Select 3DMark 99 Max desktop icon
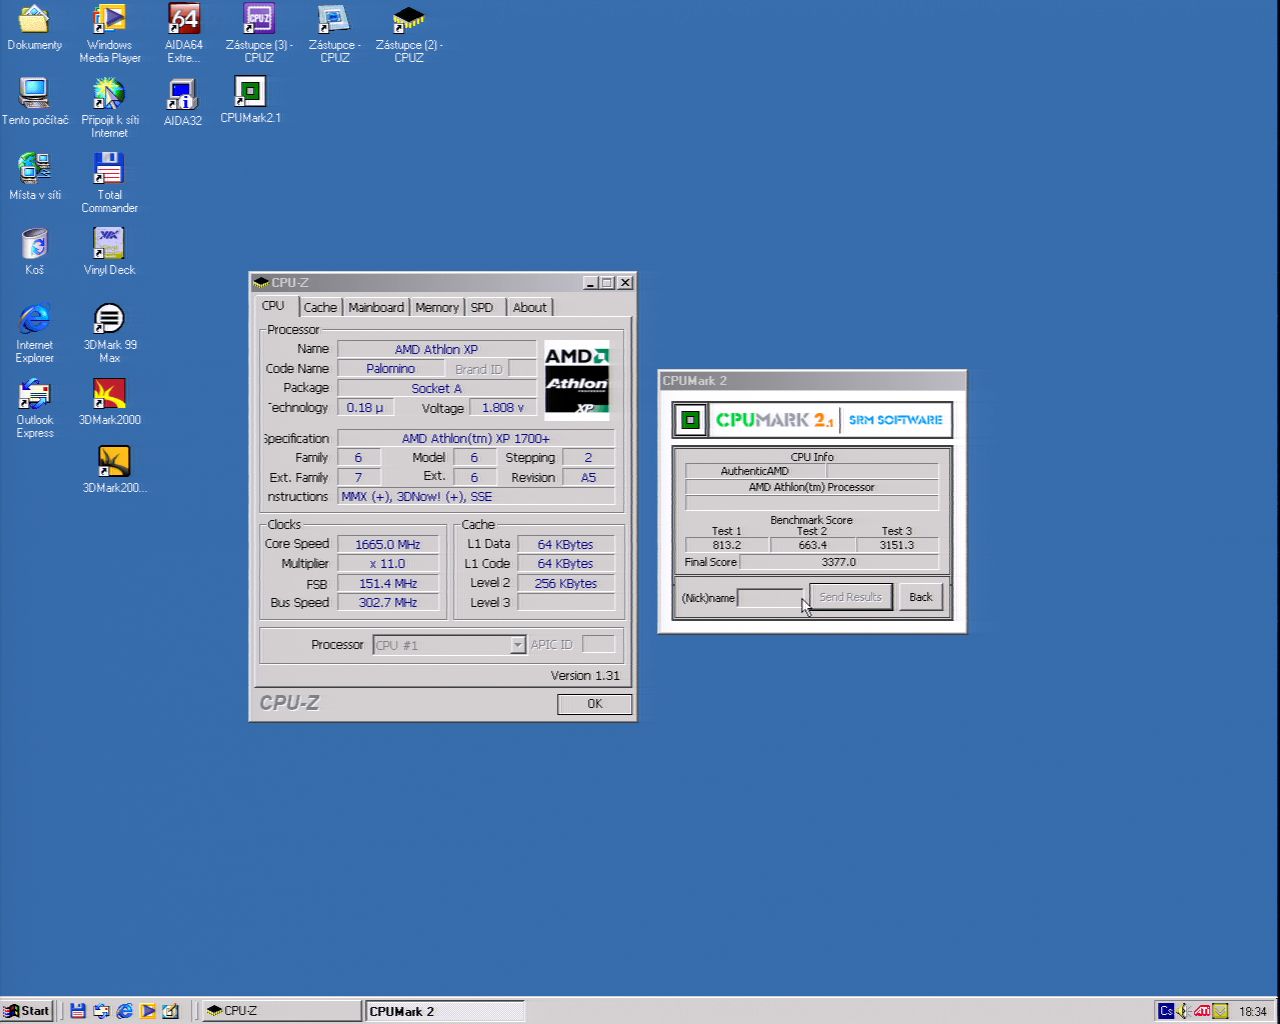This screenshot has width=1280, height=1024. click(109, 333)
